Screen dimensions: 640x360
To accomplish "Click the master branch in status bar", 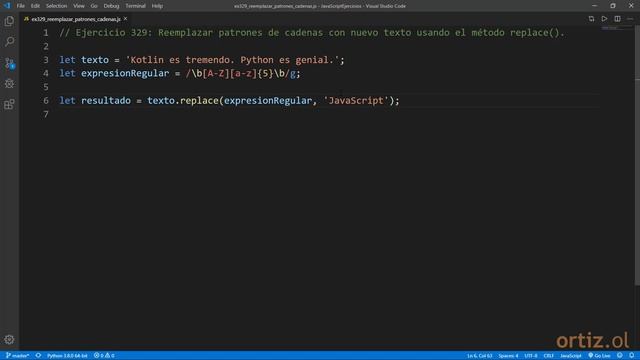I will coord(17,356).
